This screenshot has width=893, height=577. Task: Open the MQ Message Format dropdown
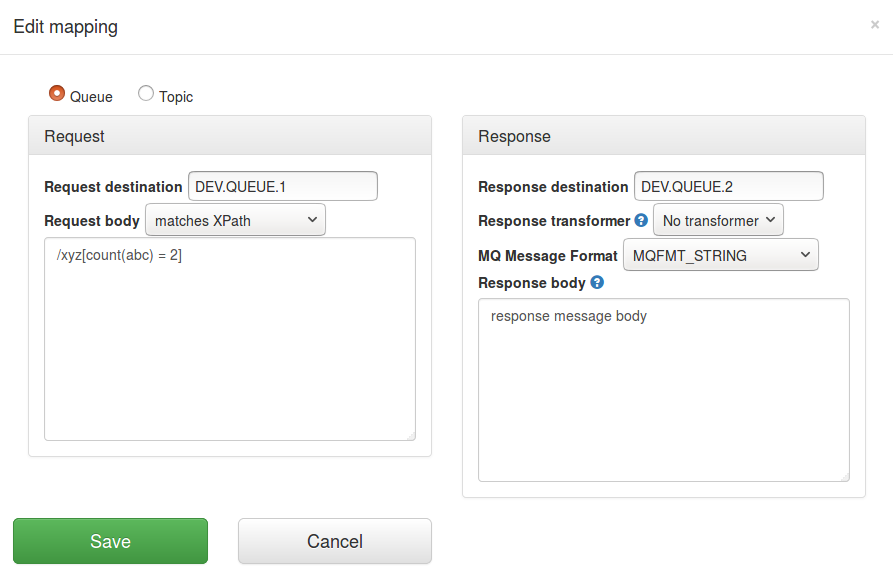[x=721, y=254]
